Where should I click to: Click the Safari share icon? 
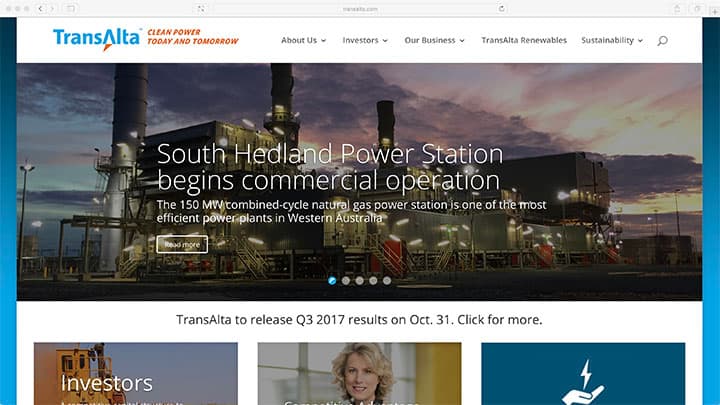tap(675, 8)
